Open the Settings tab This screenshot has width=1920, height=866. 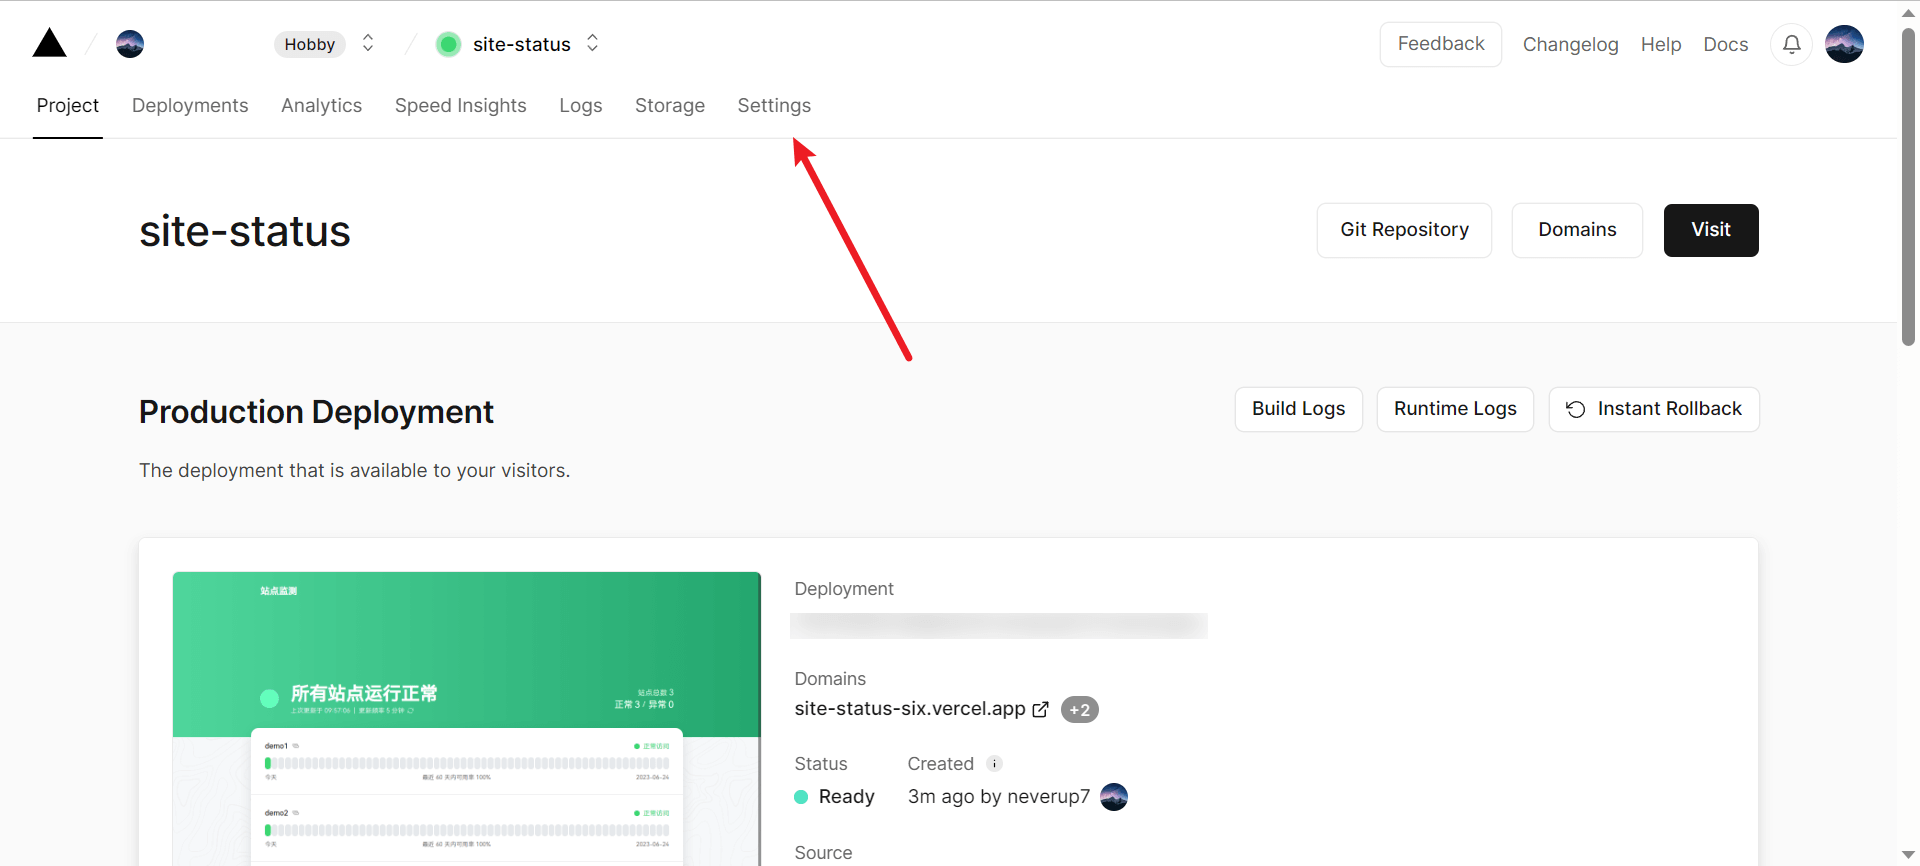point(774,106)
